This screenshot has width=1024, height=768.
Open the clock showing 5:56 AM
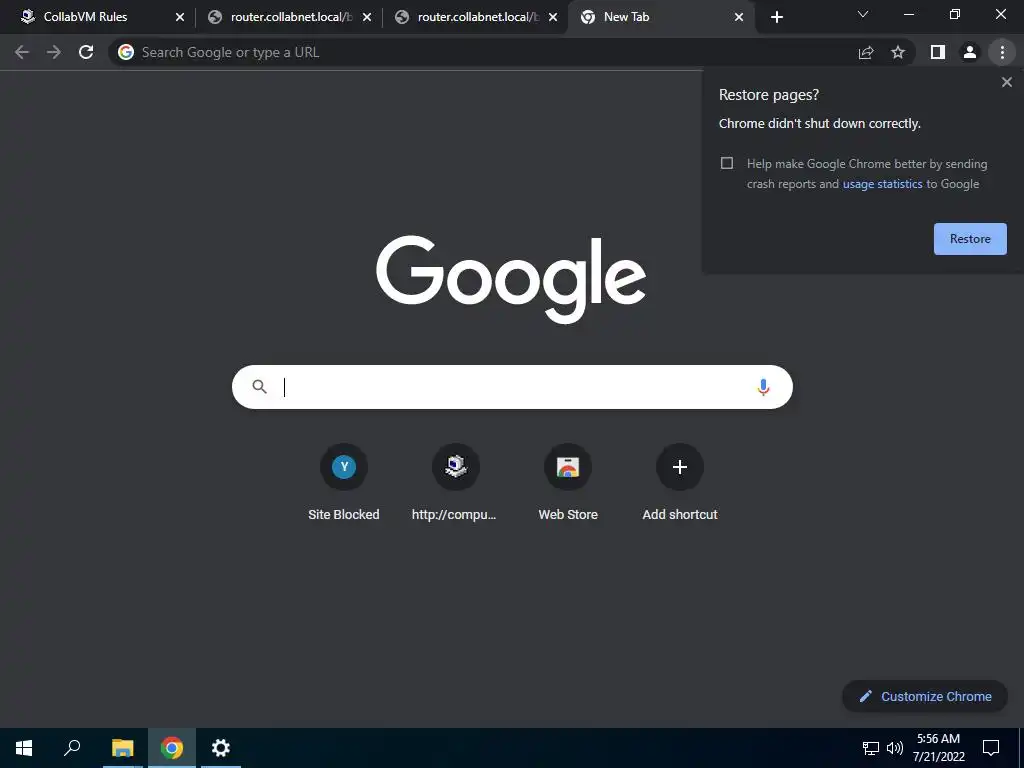[x=938, y=748]
